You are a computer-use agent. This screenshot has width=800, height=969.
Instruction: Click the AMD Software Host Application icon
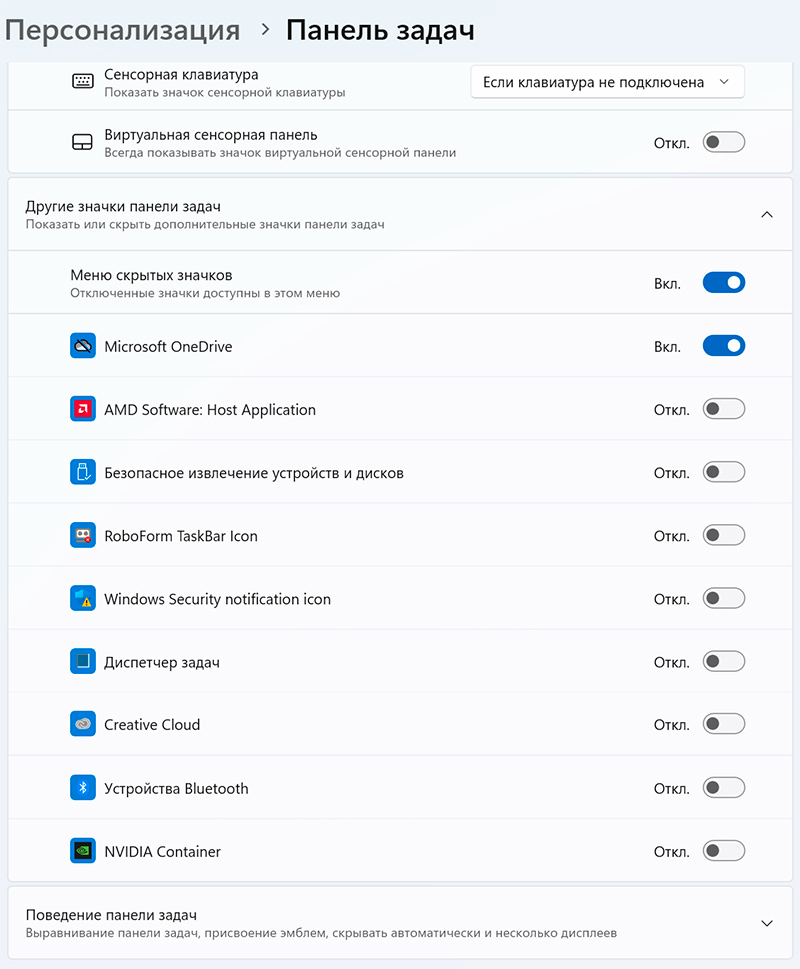(x=82, y=409)
